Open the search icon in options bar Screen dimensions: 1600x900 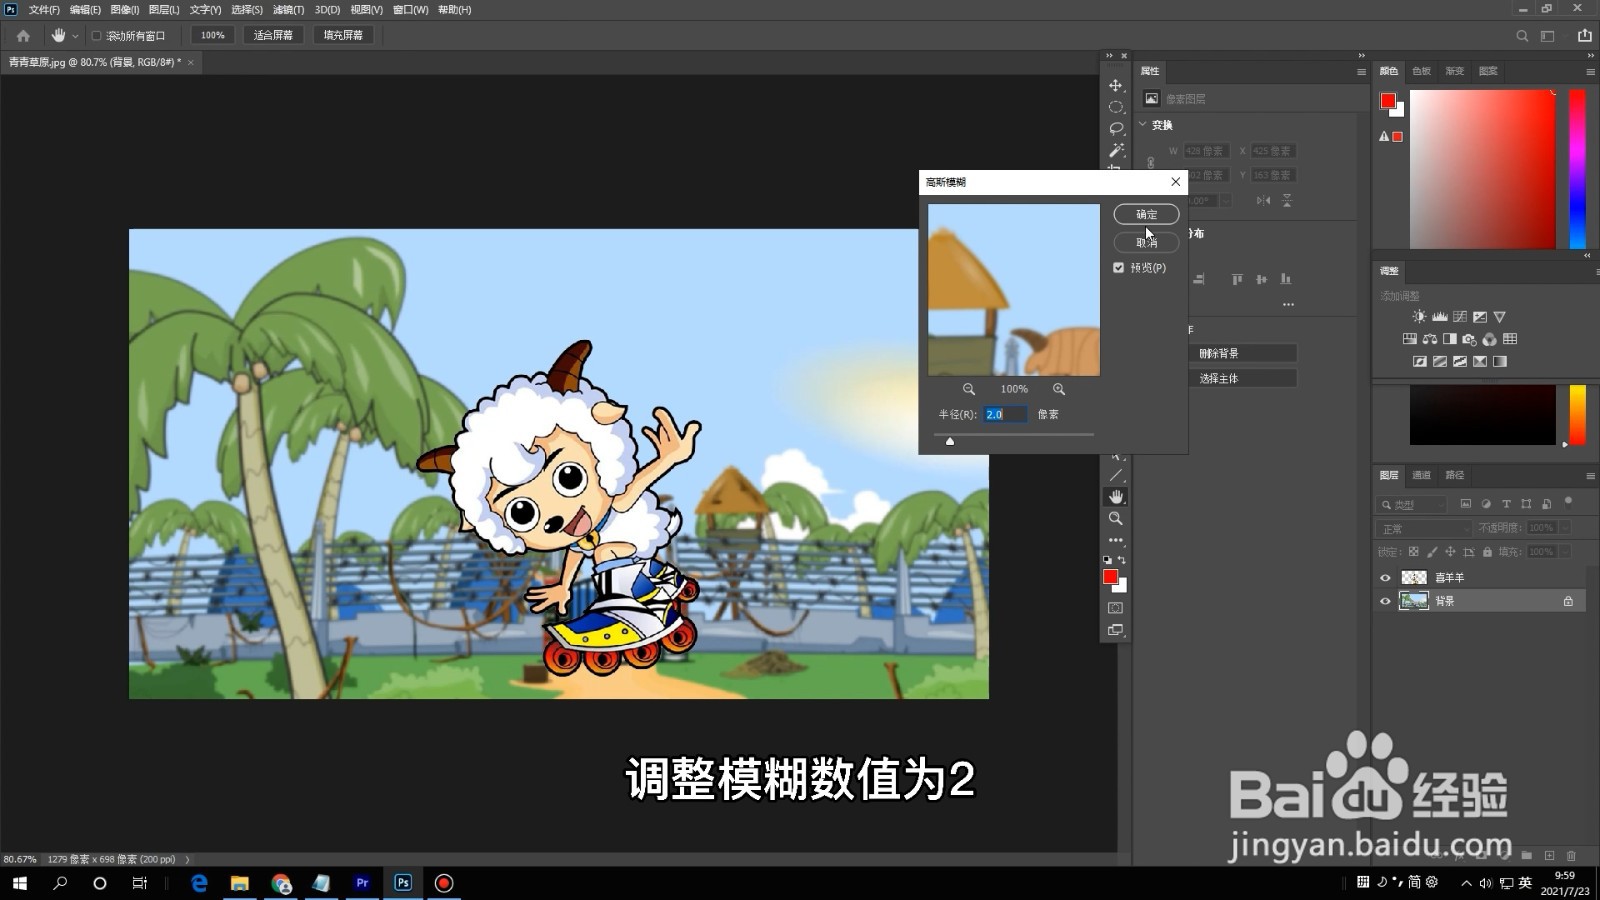pyautogui.click(x=1522, y=35)
